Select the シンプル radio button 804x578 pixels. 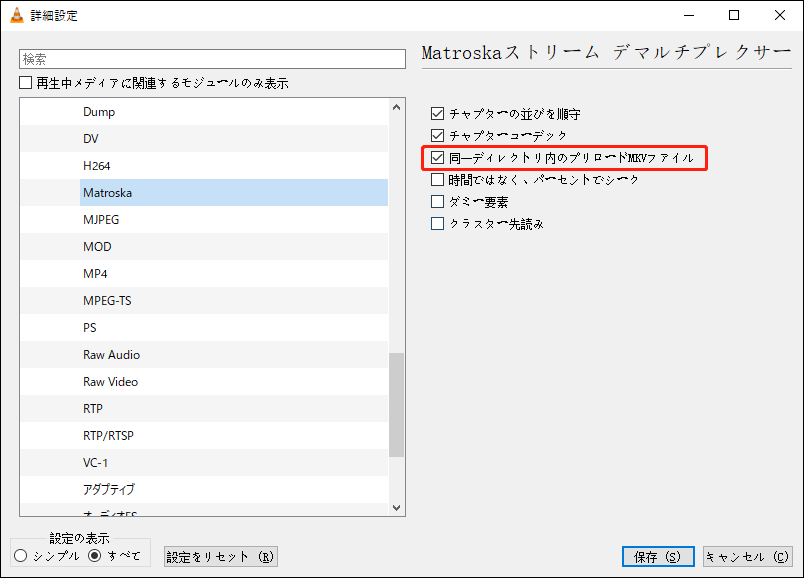[x=21, y=555]
